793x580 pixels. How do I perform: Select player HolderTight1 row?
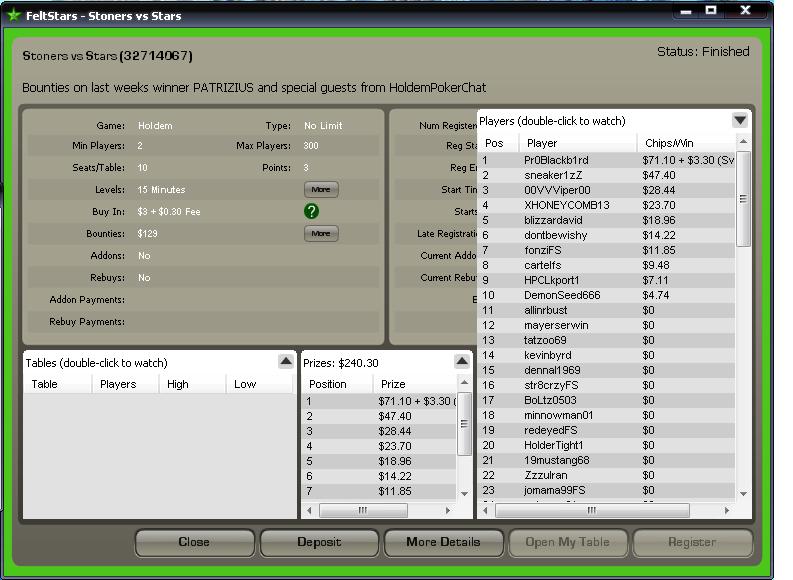(607, 445)
